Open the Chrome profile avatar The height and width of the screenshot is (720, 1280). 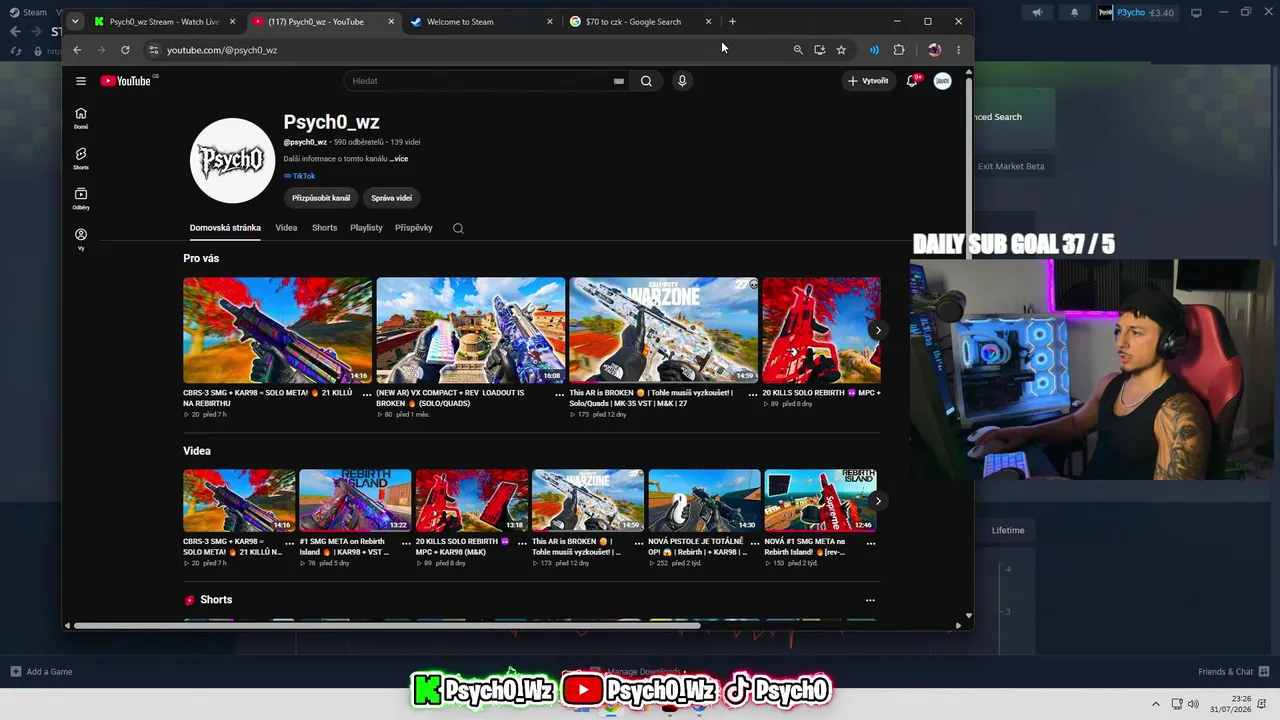[x=934, y=50]
